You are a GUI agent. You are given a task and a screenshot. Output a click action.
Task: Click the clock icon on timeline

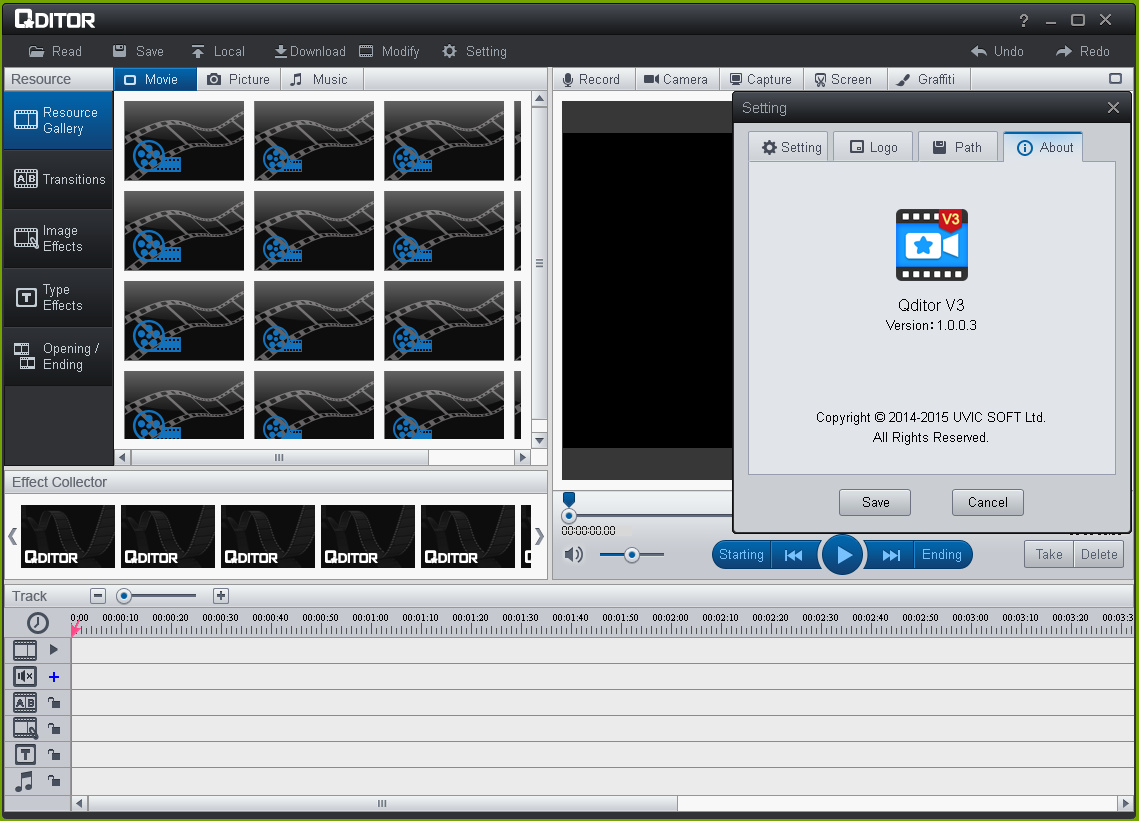click(37, 622)
